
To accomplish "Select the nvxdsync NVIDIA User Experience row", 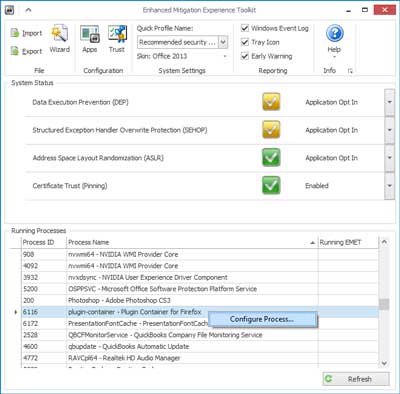I will click(200, 277).
